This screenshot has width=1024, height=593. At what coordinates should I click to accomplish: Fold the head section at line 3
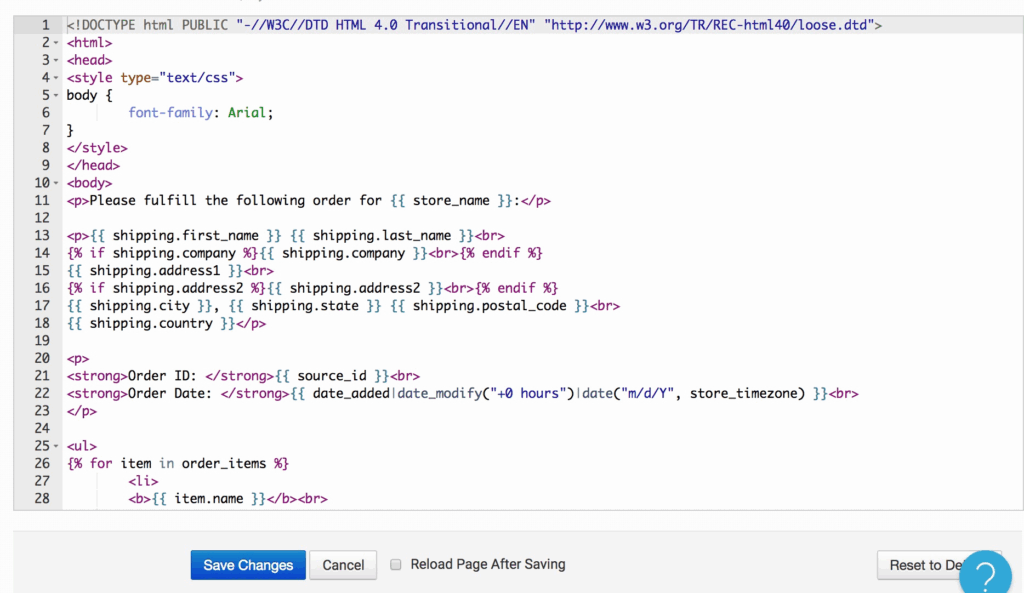(x=56, y=60)
